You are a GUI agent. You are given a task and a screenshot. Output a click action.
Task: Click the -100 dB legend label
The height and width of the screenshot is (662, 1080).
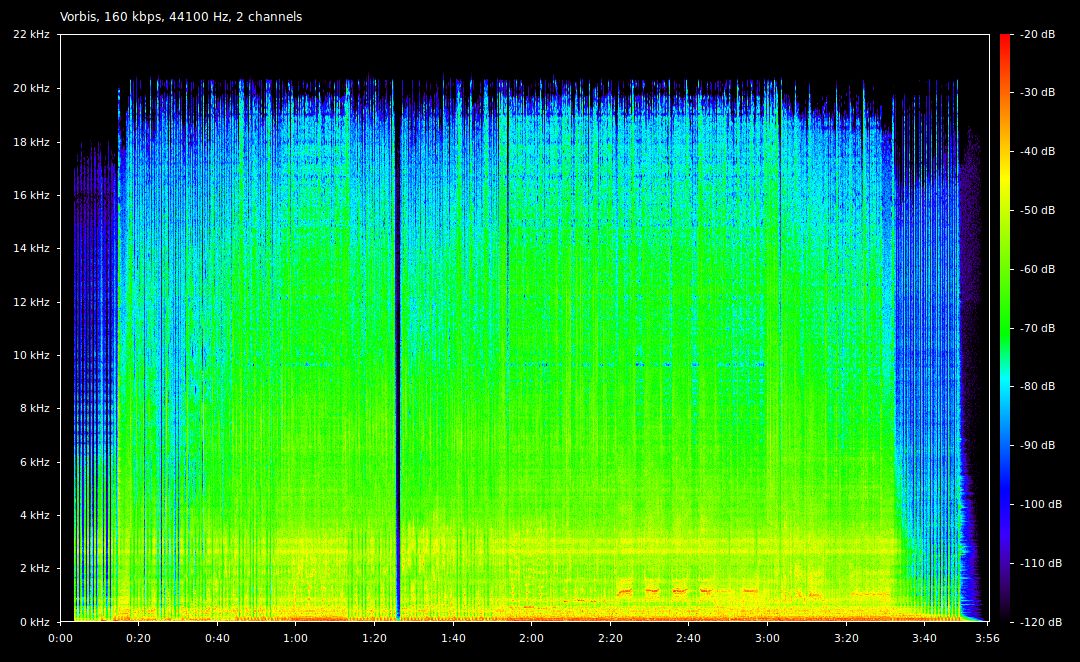coord(1040,504)
